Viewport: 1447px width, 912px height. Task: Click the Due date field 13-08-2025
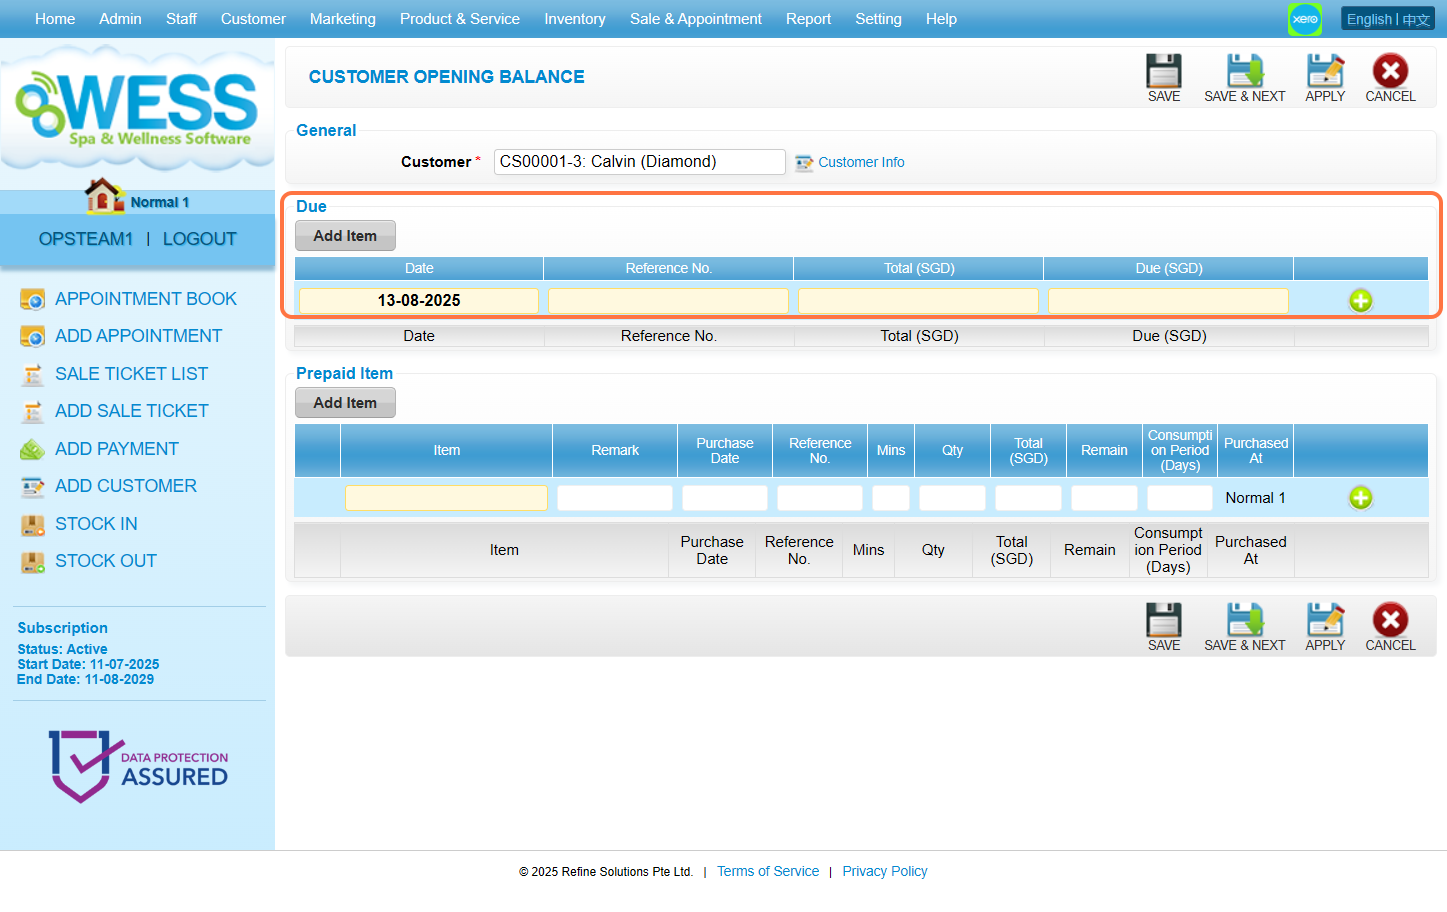point(419,301)
